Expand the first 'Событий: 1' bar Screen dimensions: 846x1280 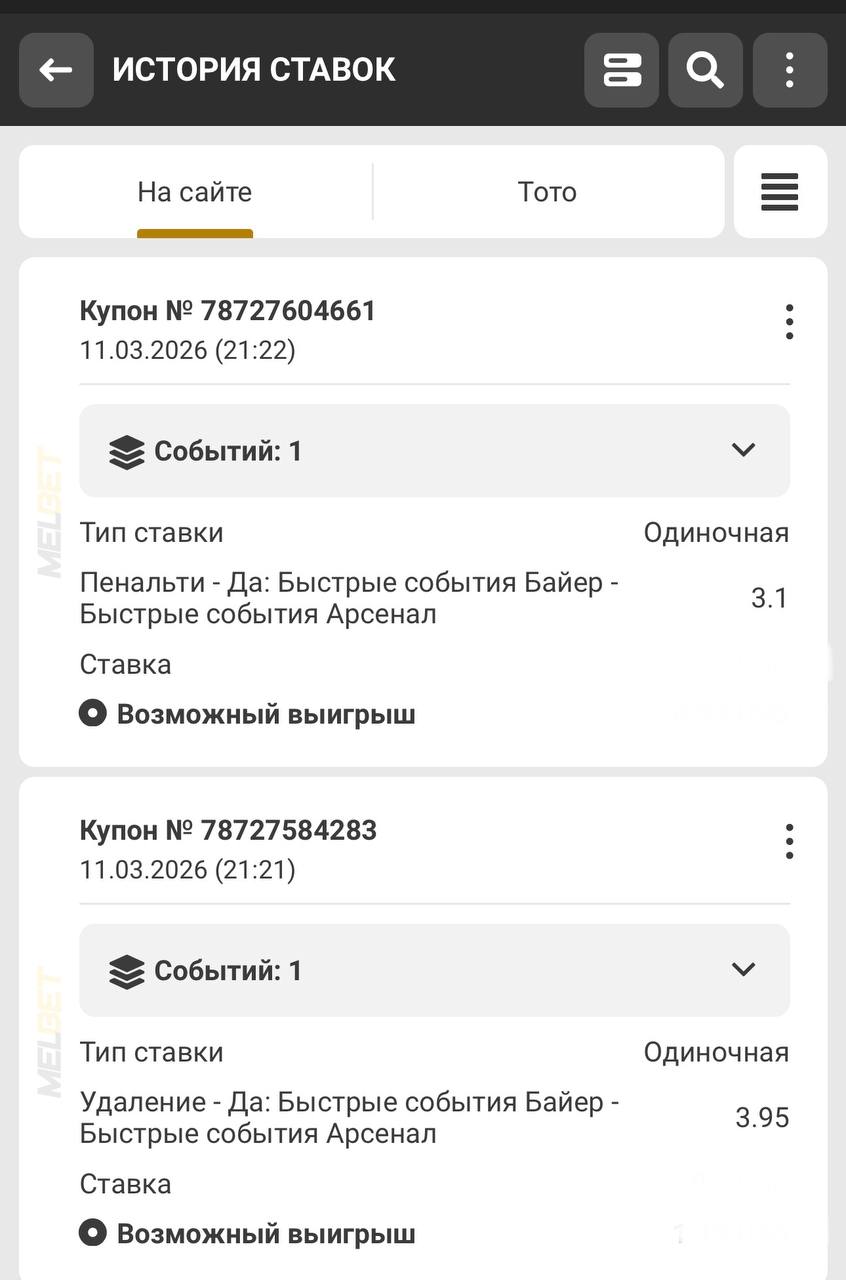point(434,451)
